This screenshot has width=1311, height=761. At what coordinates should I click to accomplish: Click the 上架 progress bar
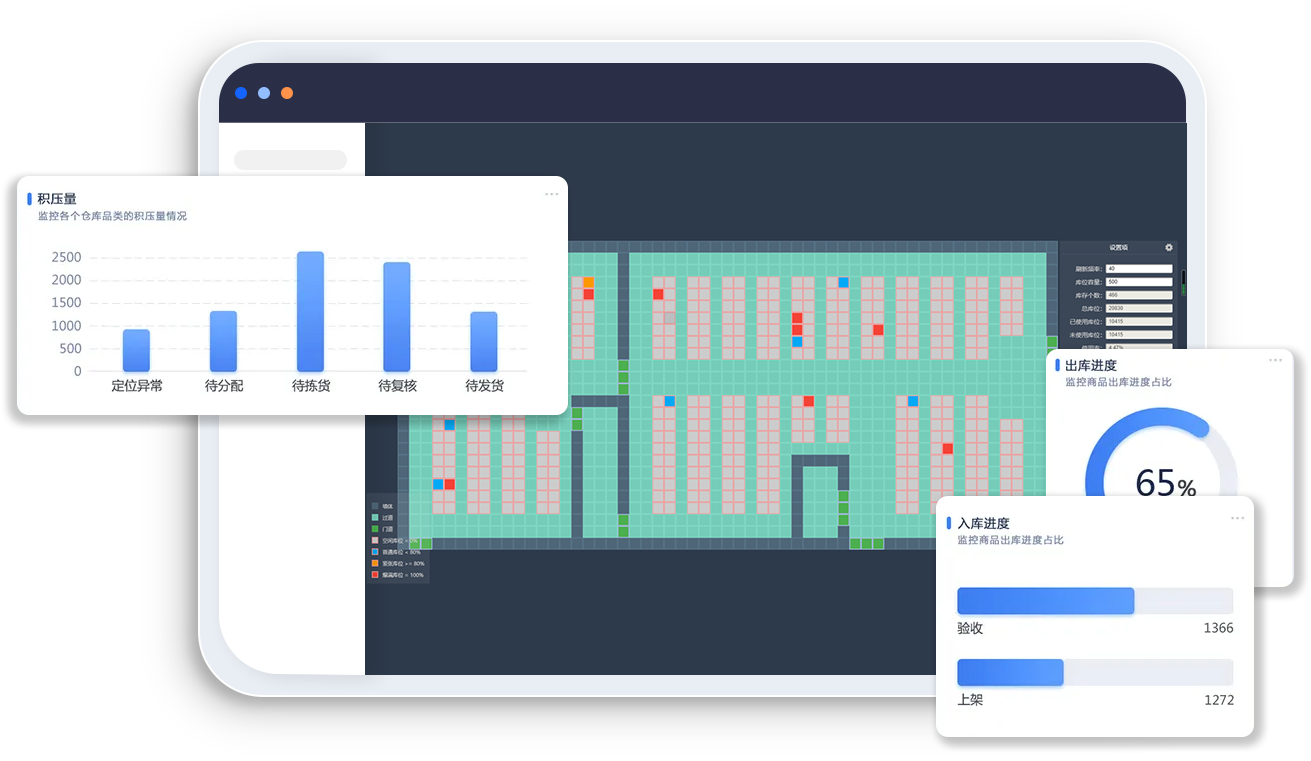click(1095, 672)
